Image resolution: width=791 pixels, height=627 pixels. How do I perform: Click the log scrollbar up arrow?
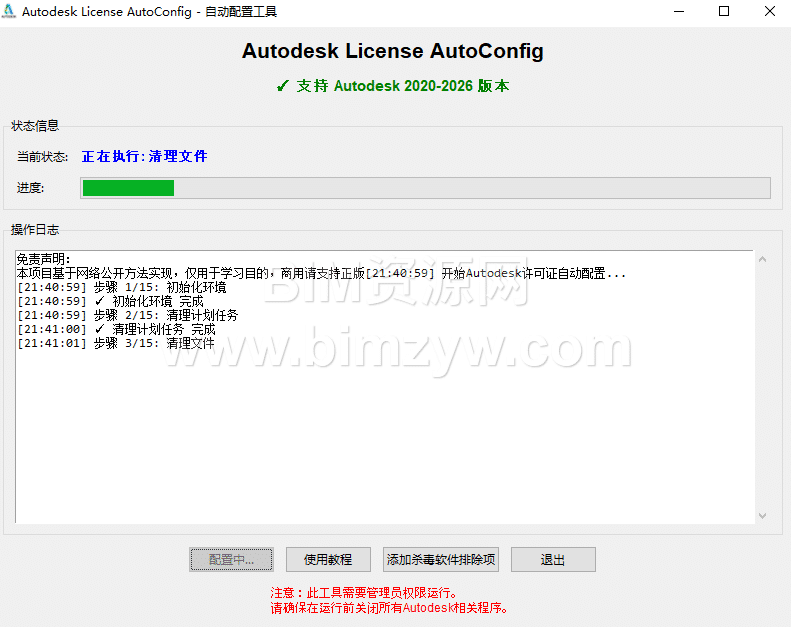click(762, 260)
